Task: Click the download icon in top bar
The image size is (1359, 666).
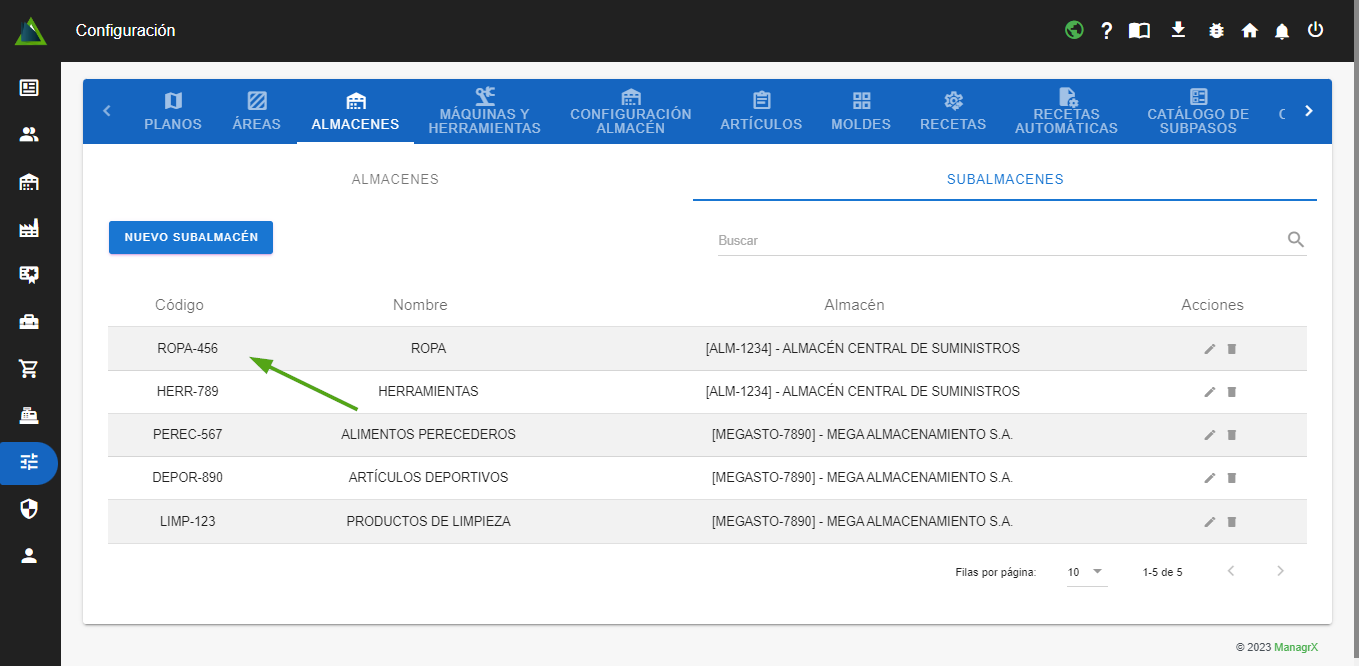Action: click(1178, 30)
